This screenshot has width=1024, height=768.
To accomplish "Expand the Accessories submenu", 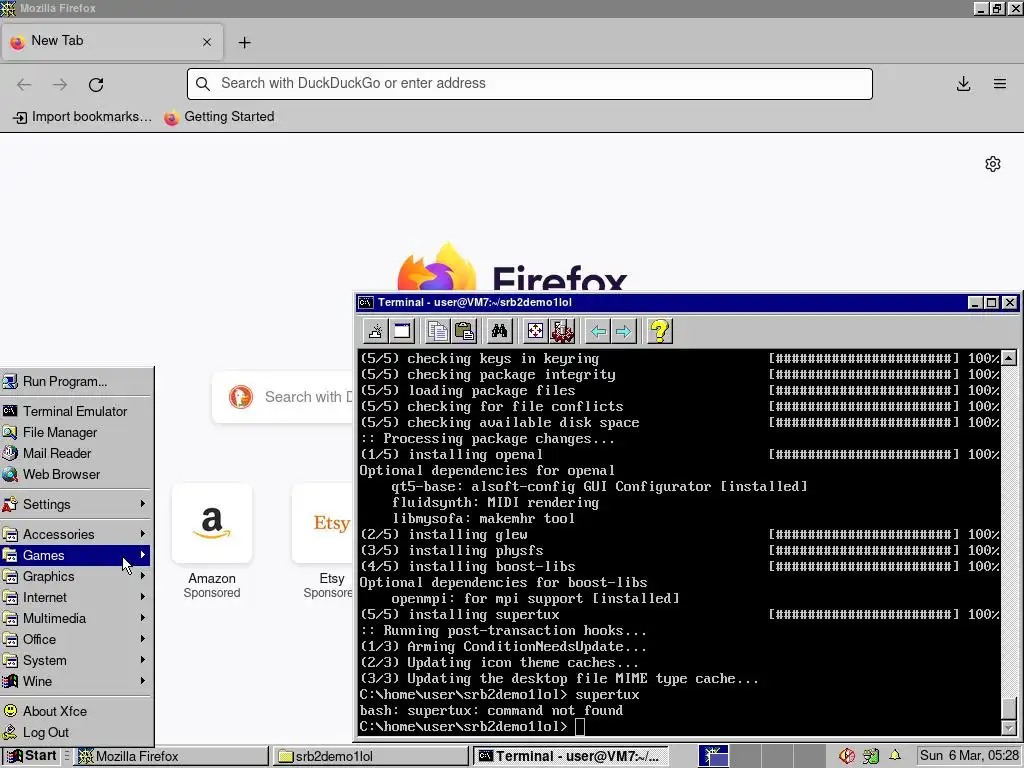I will [76, 534].
